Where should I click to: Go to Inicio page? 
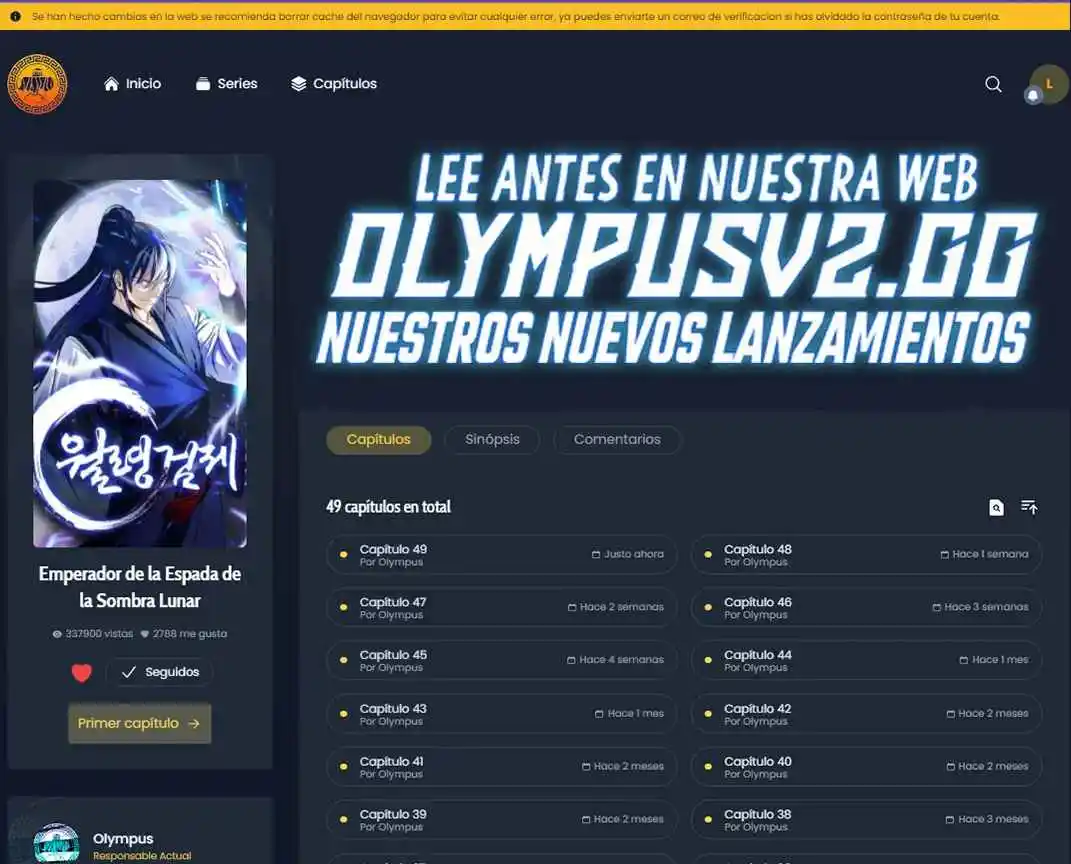133,83
